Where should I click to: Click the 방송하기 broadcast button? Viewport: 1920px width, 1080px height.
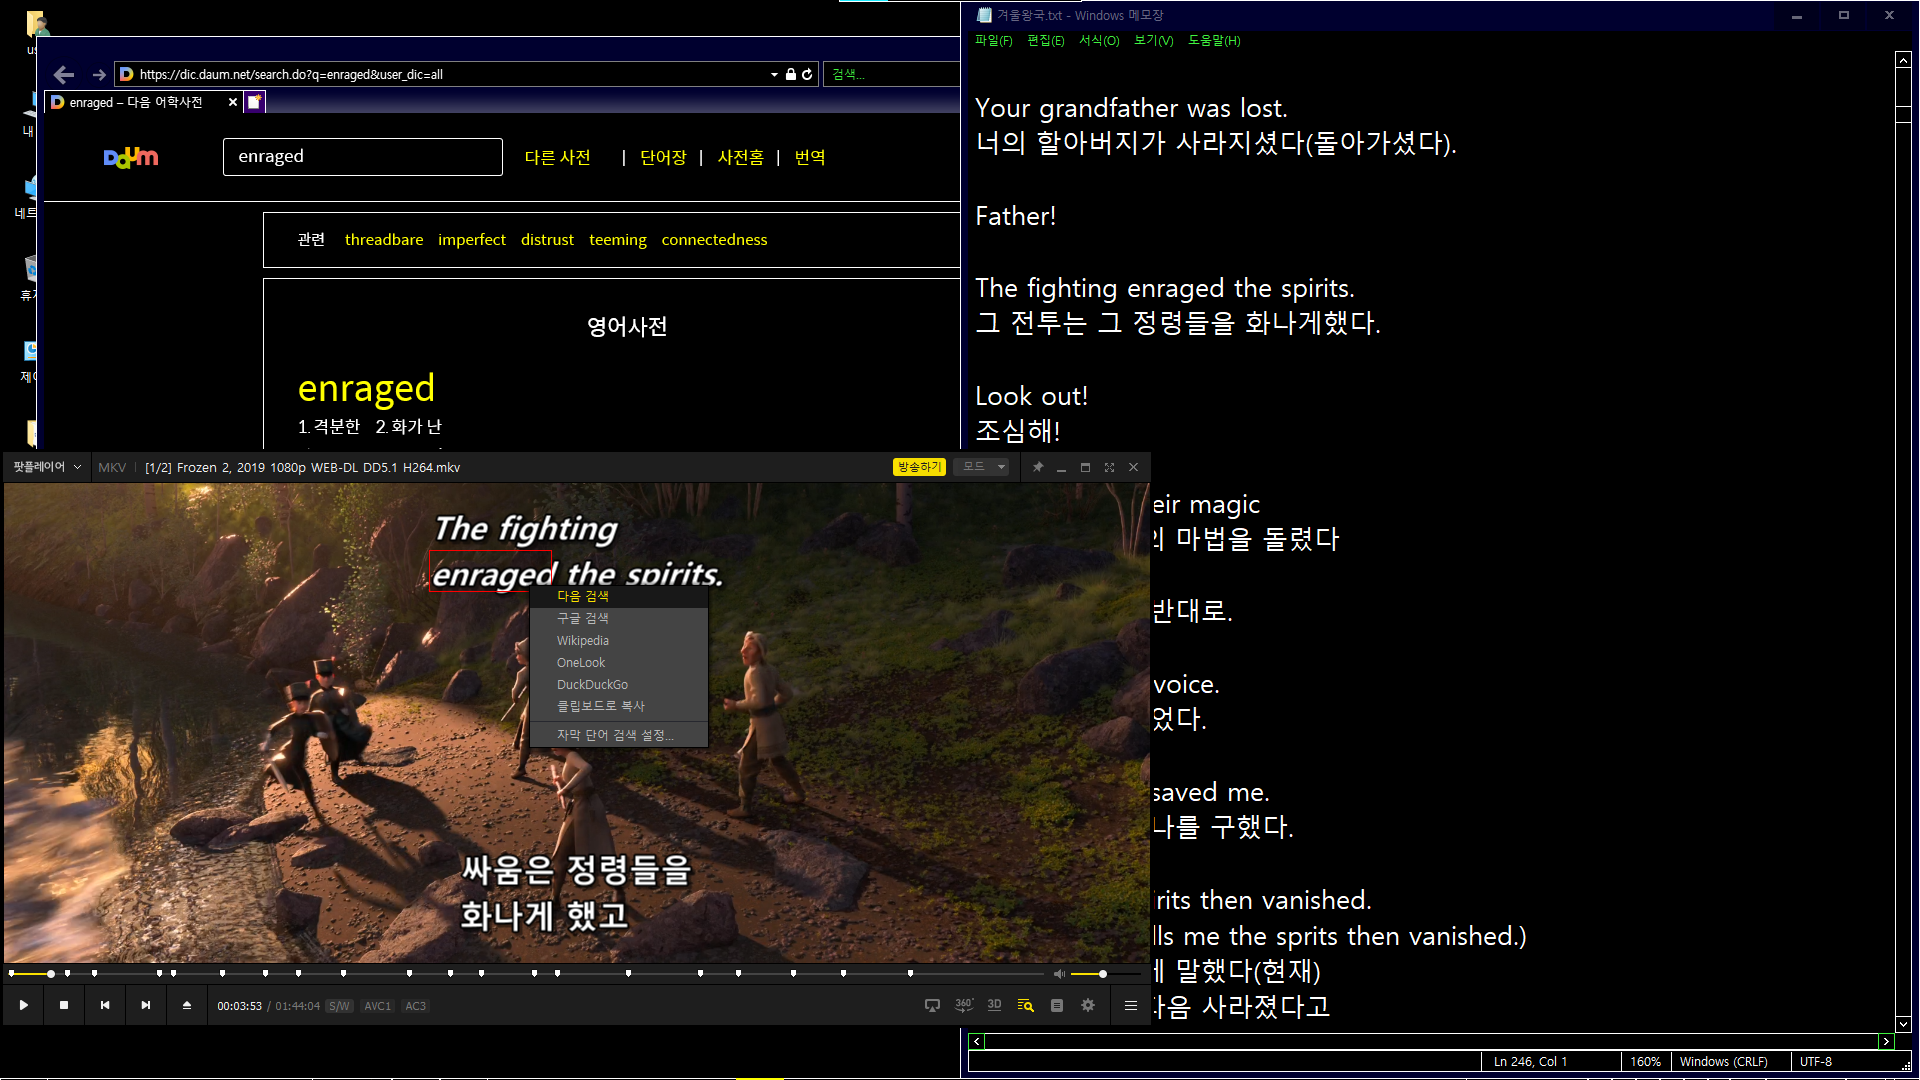point(918,467)
